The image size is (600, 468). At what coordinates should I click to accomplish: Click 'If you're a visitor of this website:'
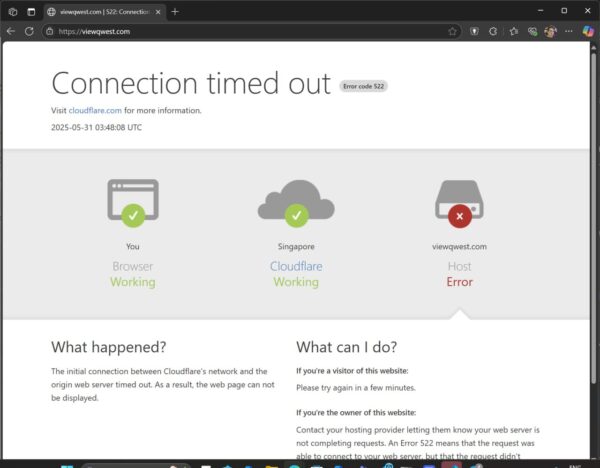pyautogui.click(x=352, y=371)
